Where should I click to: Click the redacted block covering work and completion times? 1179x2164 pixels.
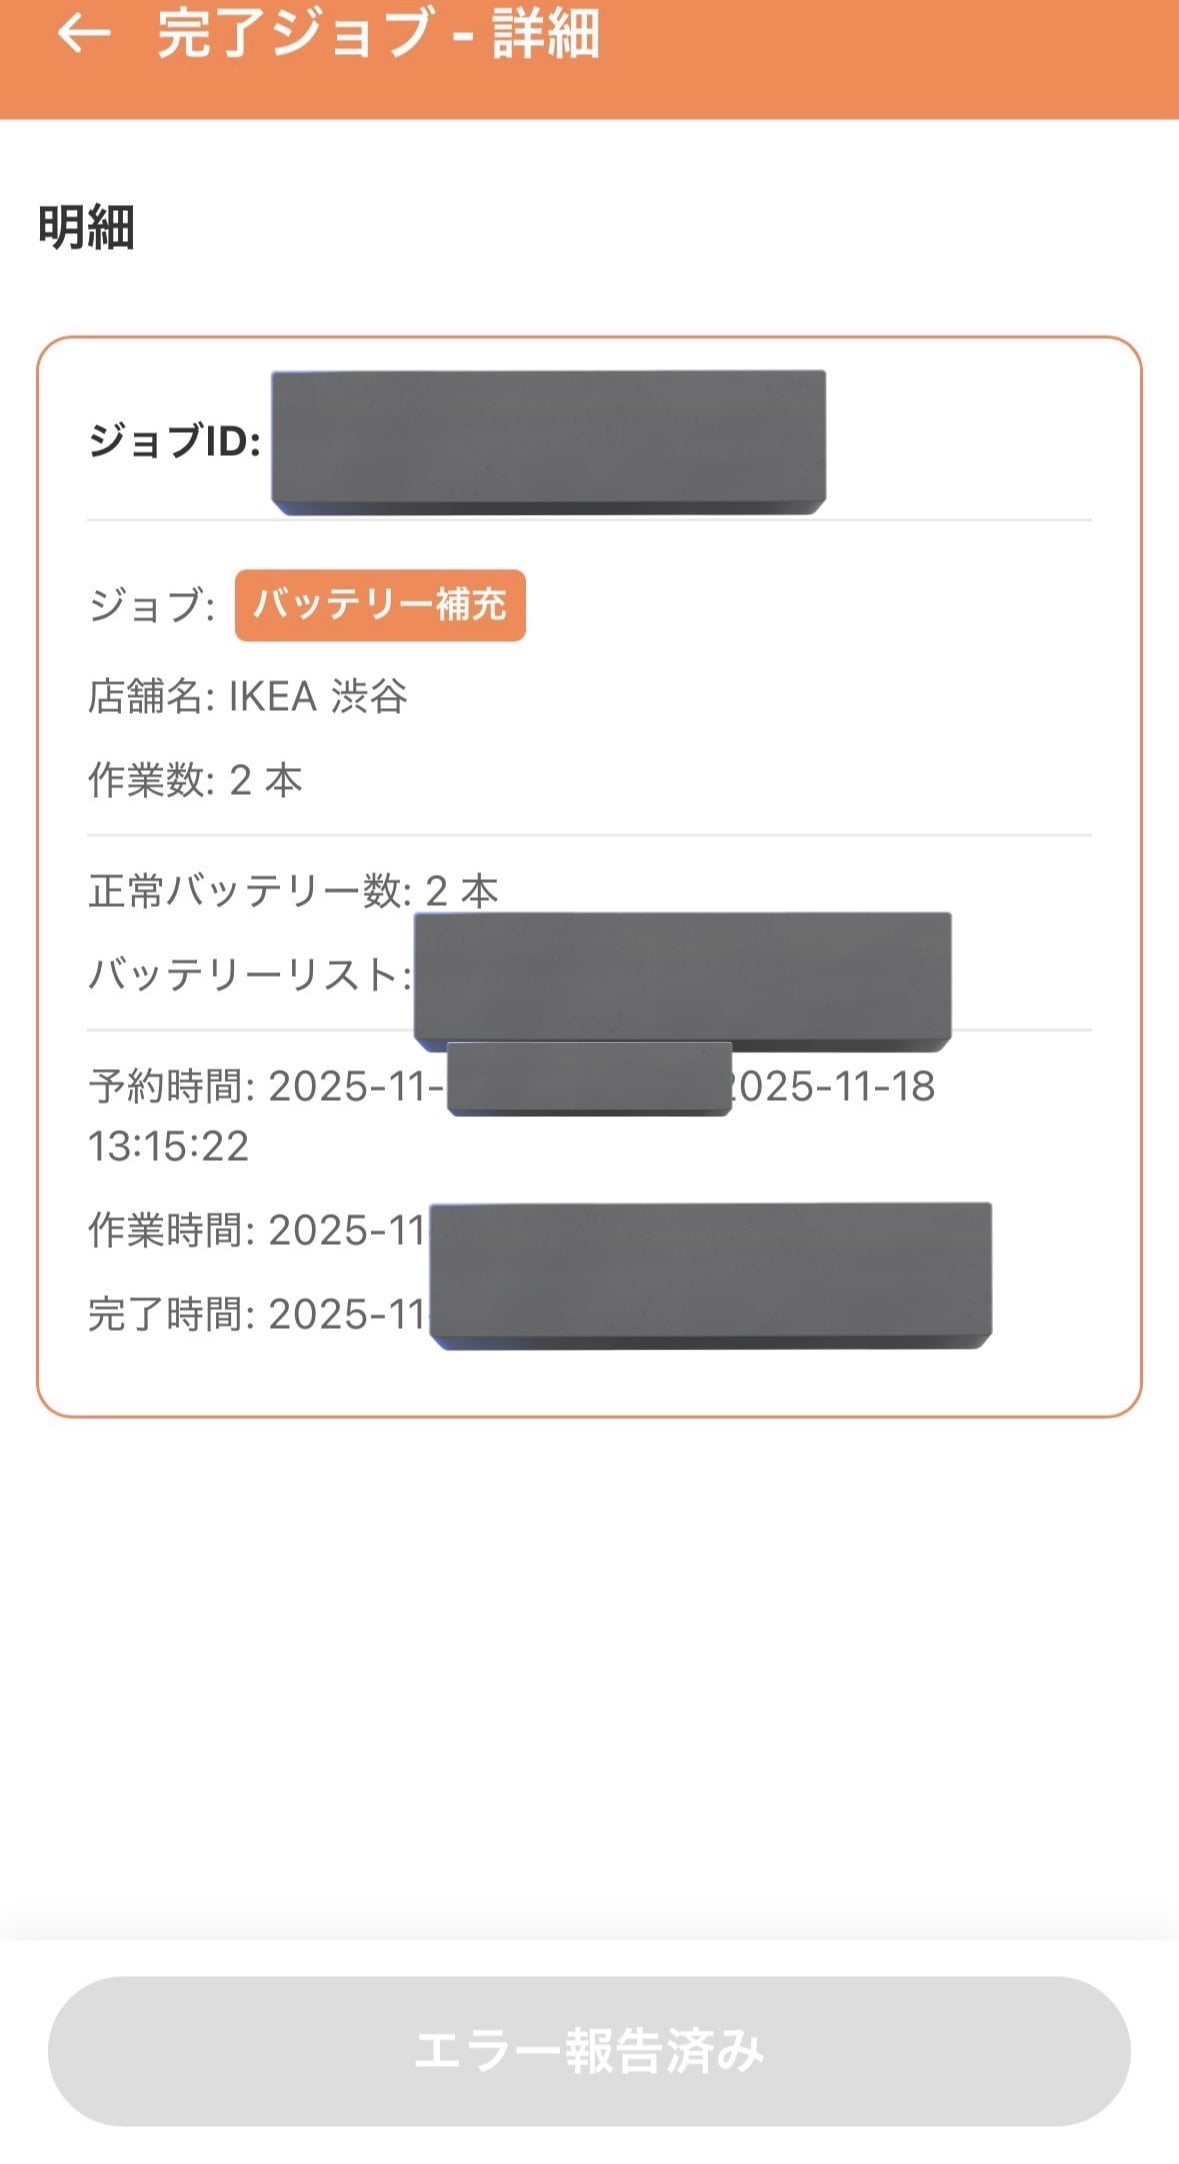pos(710,1275)
